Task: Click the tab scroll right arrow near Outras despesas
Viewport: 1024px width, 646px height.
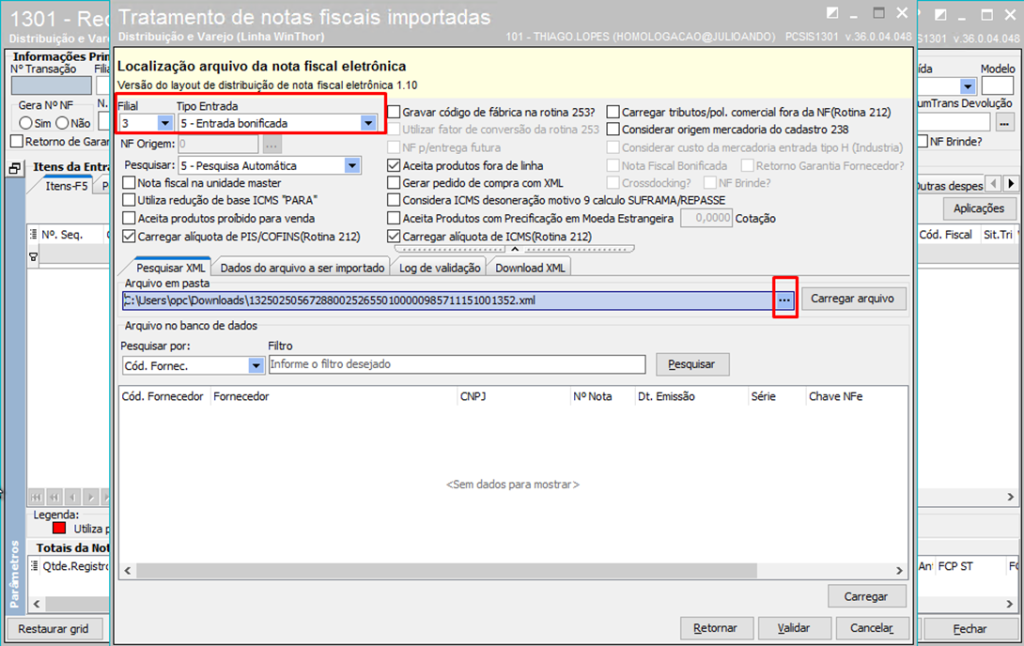Action: 1011,184
